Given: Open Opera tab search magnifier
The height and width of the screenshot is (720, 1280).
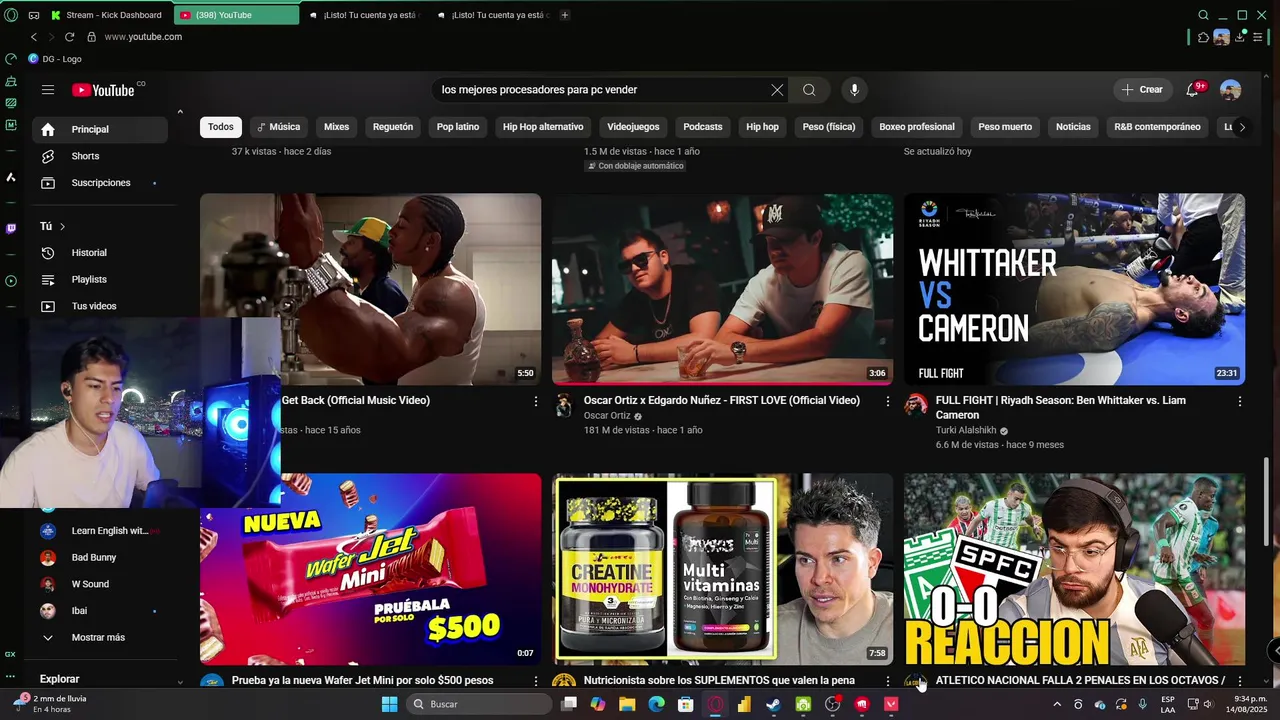Looking at the screenshot, I should point(1203,15).
